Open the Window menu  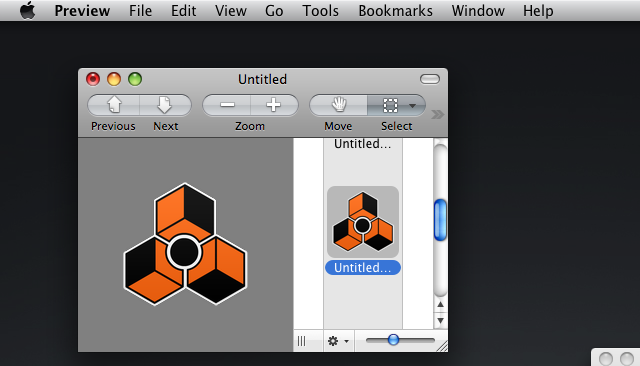(478, 11)
